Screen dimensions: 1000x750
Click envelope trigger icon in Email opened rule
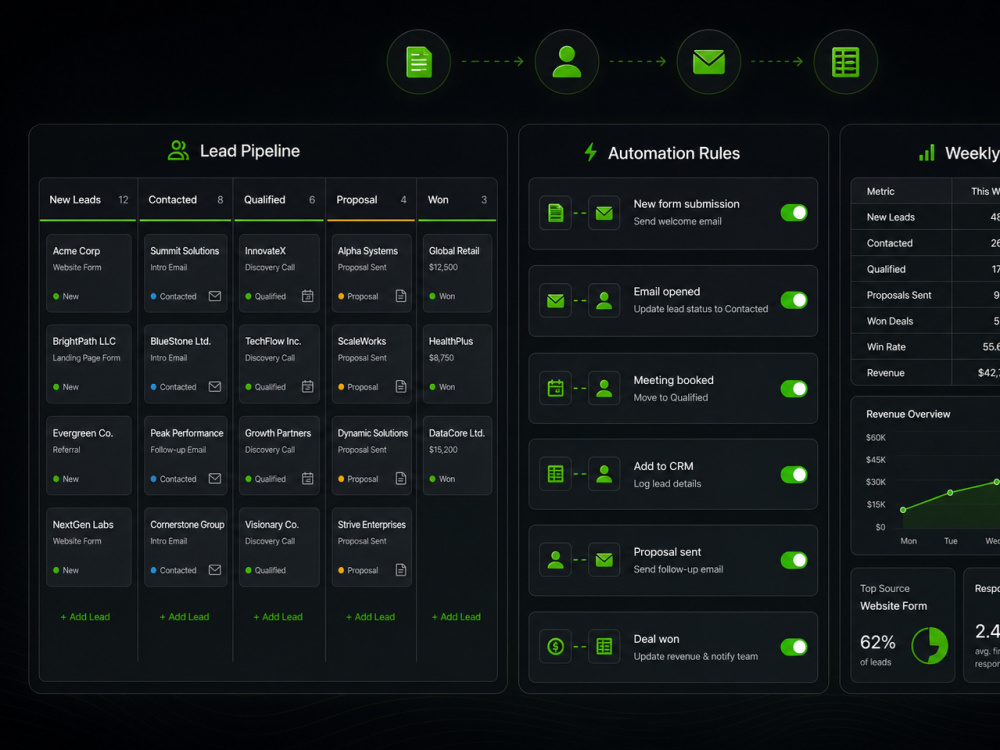tap(555, 300)
